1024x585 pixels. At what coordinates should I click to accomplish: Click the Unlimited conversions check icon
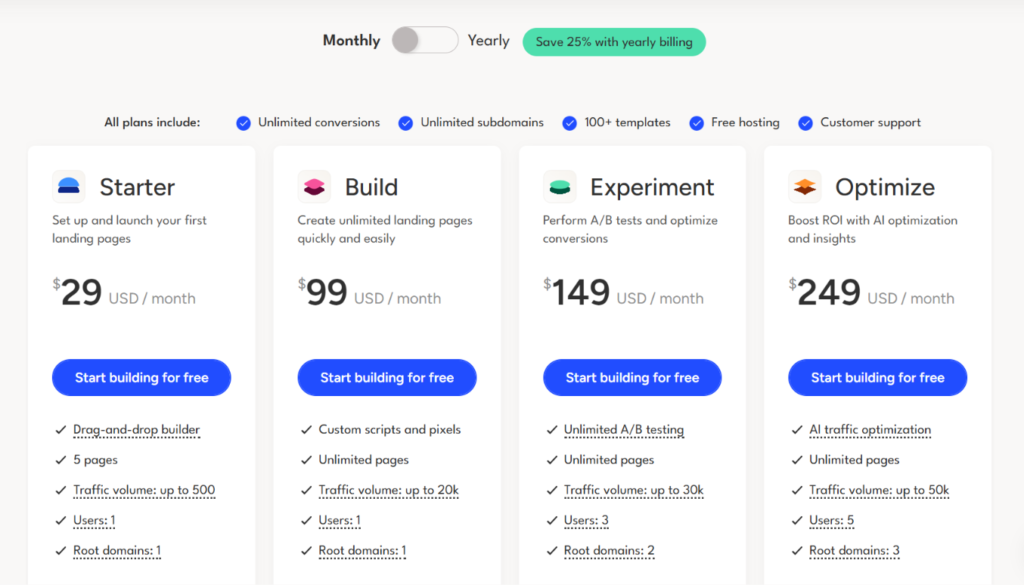tap(244, 123)
